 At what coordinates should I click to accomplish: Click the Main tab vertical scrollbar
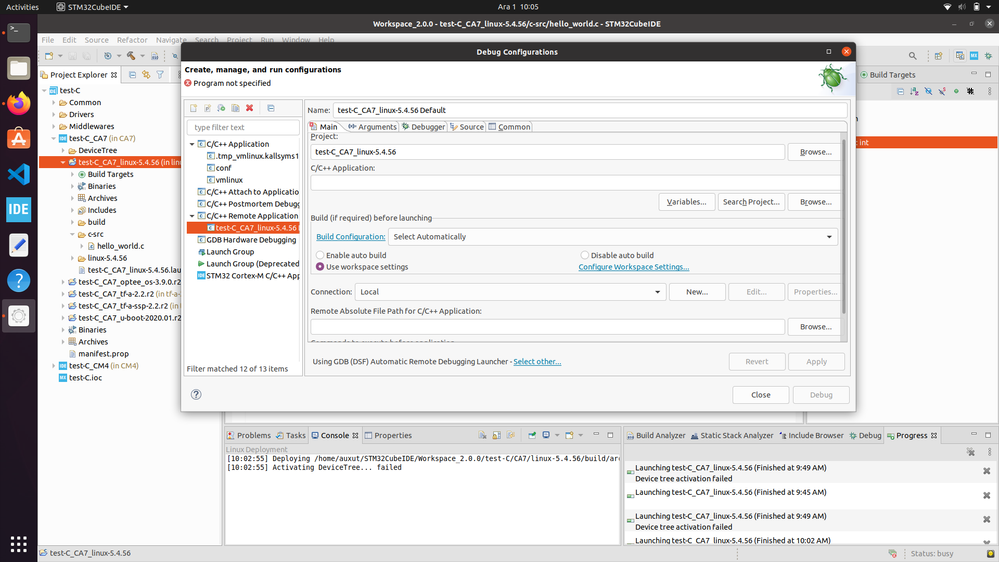click(x=844, y=226)
